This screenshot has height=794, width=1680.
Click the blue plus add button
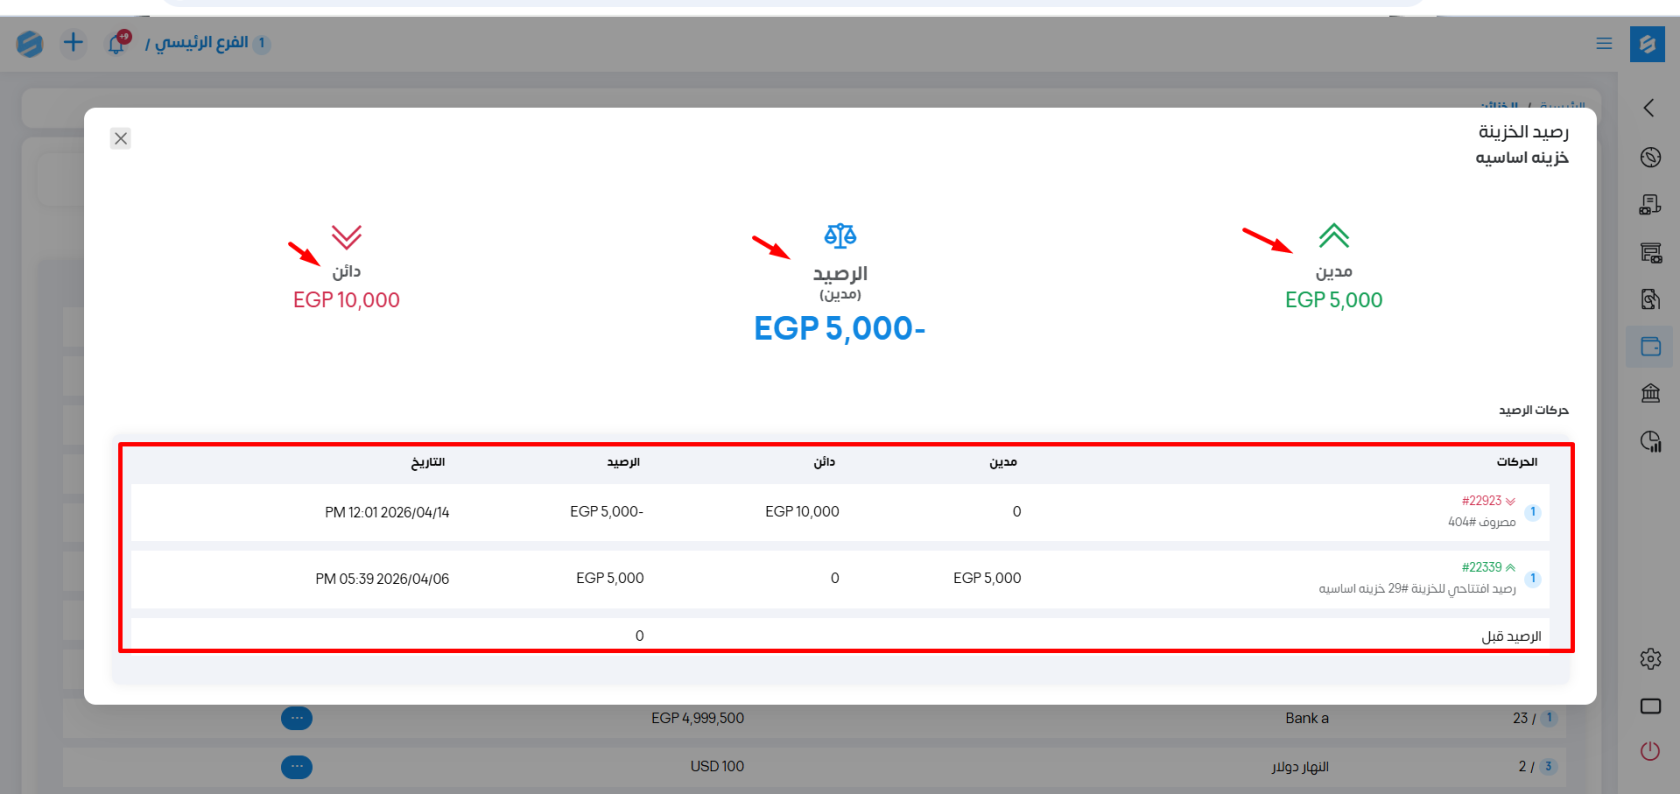73,43
